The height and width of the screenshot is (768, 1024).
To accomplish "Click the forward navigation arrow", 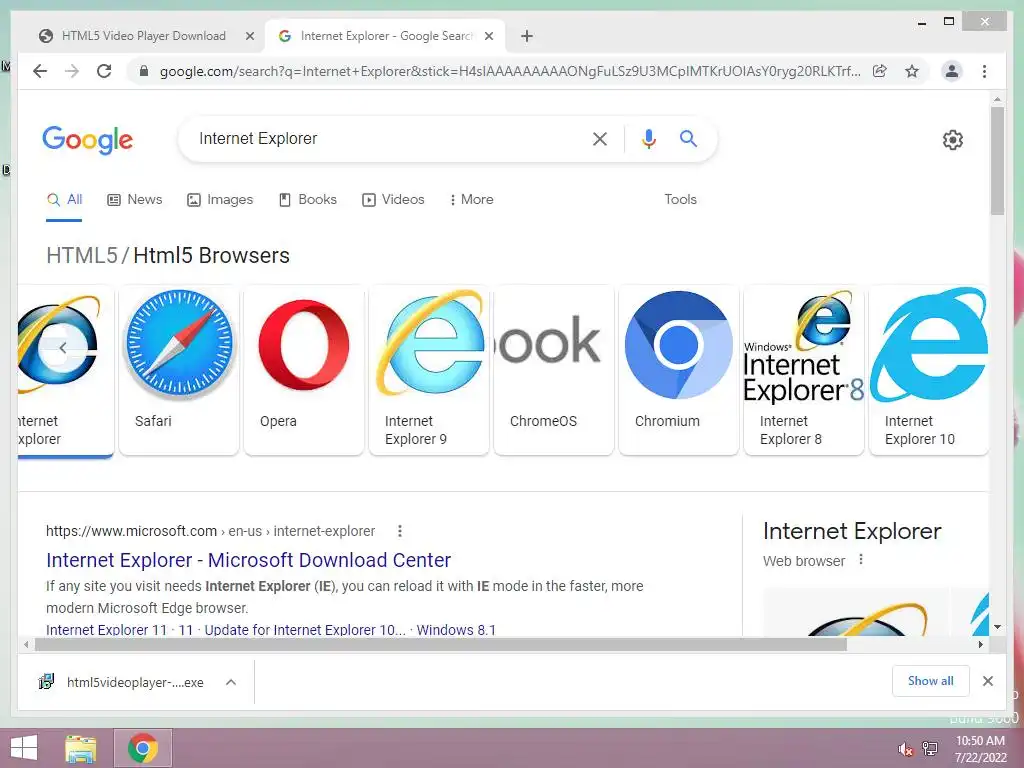I will click(x=72, y=71).
